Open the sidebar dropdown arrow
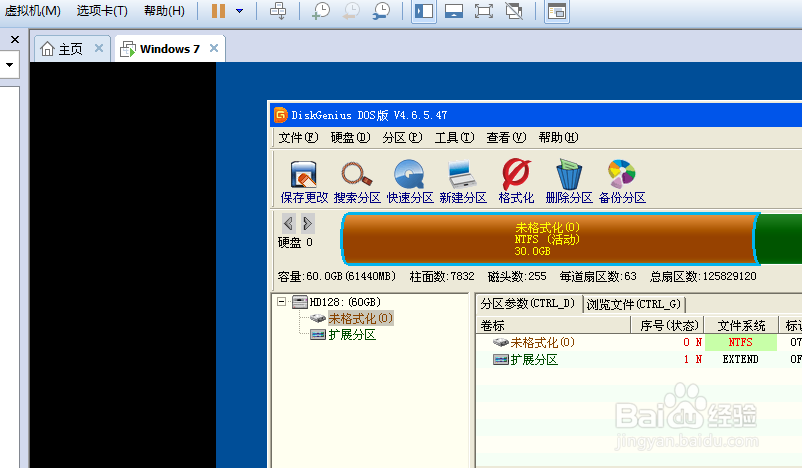This screenshot has height=468, width=802. click(x=9, y=65)
